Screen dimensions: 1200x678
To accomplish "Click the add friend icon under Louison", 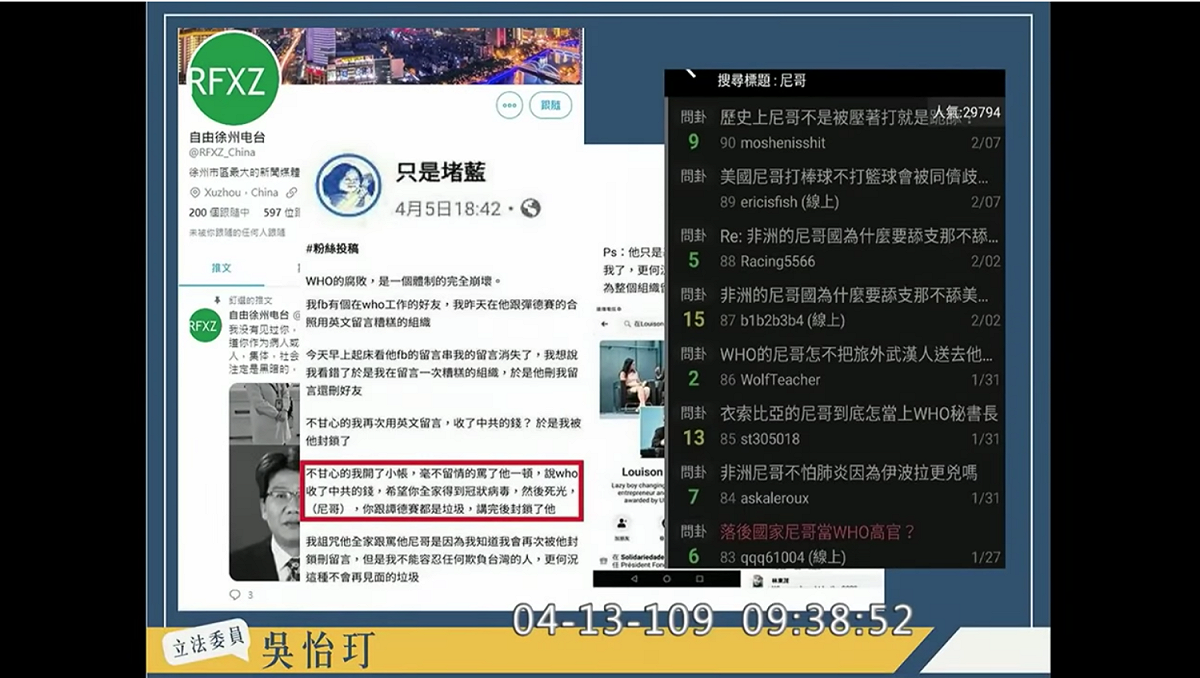I will 621,522.
